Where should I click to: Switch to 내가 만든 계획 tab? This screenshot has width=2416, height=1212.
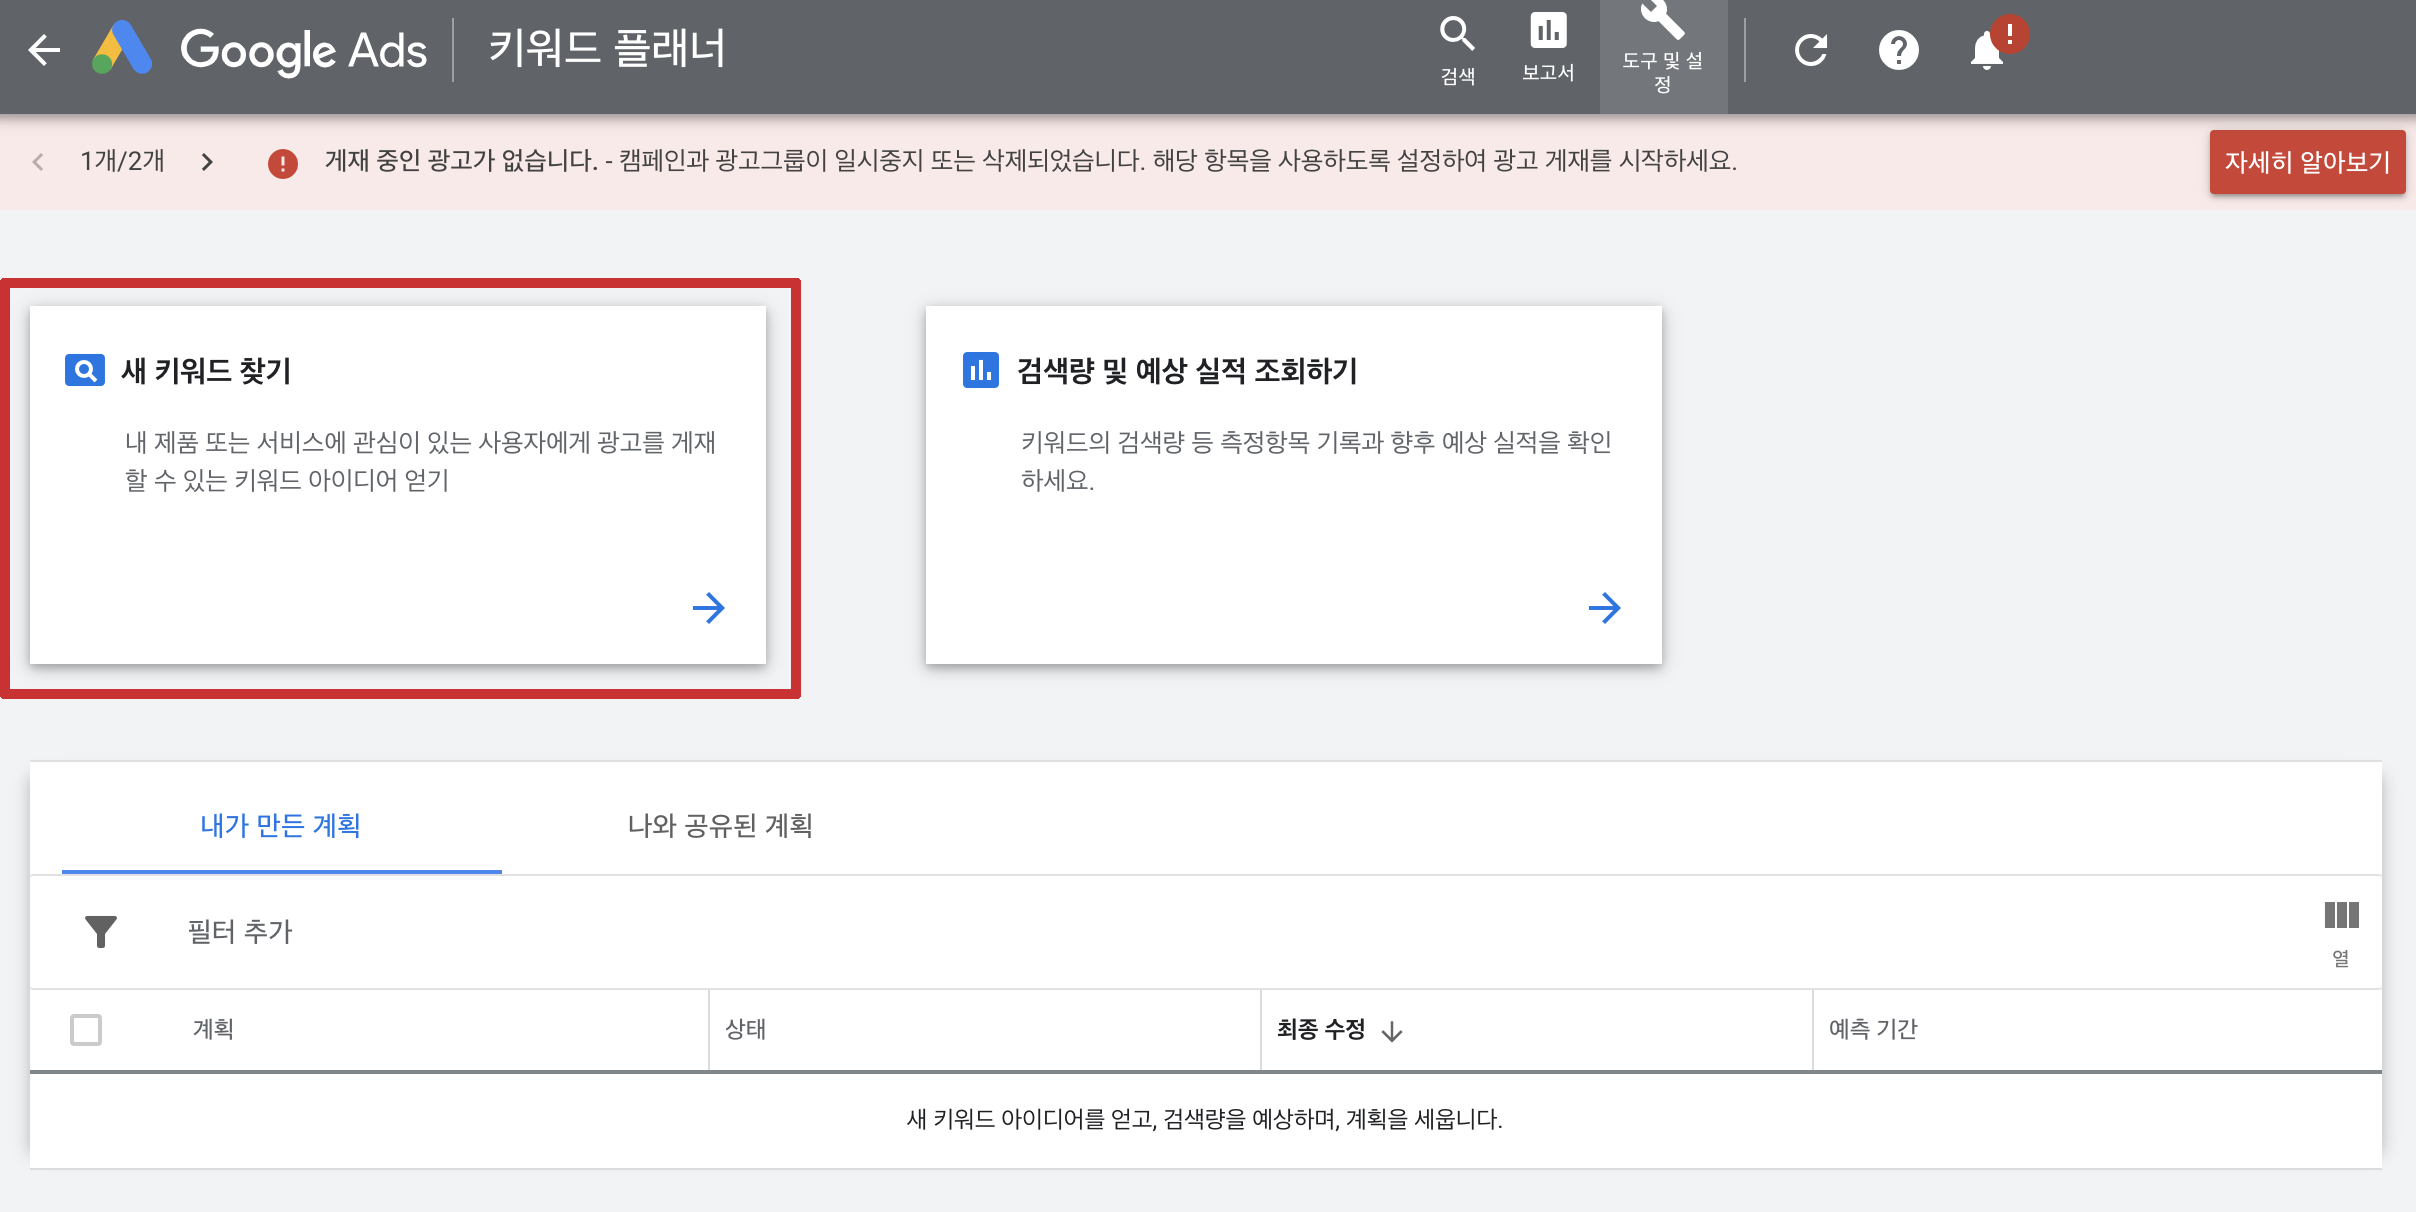point(281,825)
